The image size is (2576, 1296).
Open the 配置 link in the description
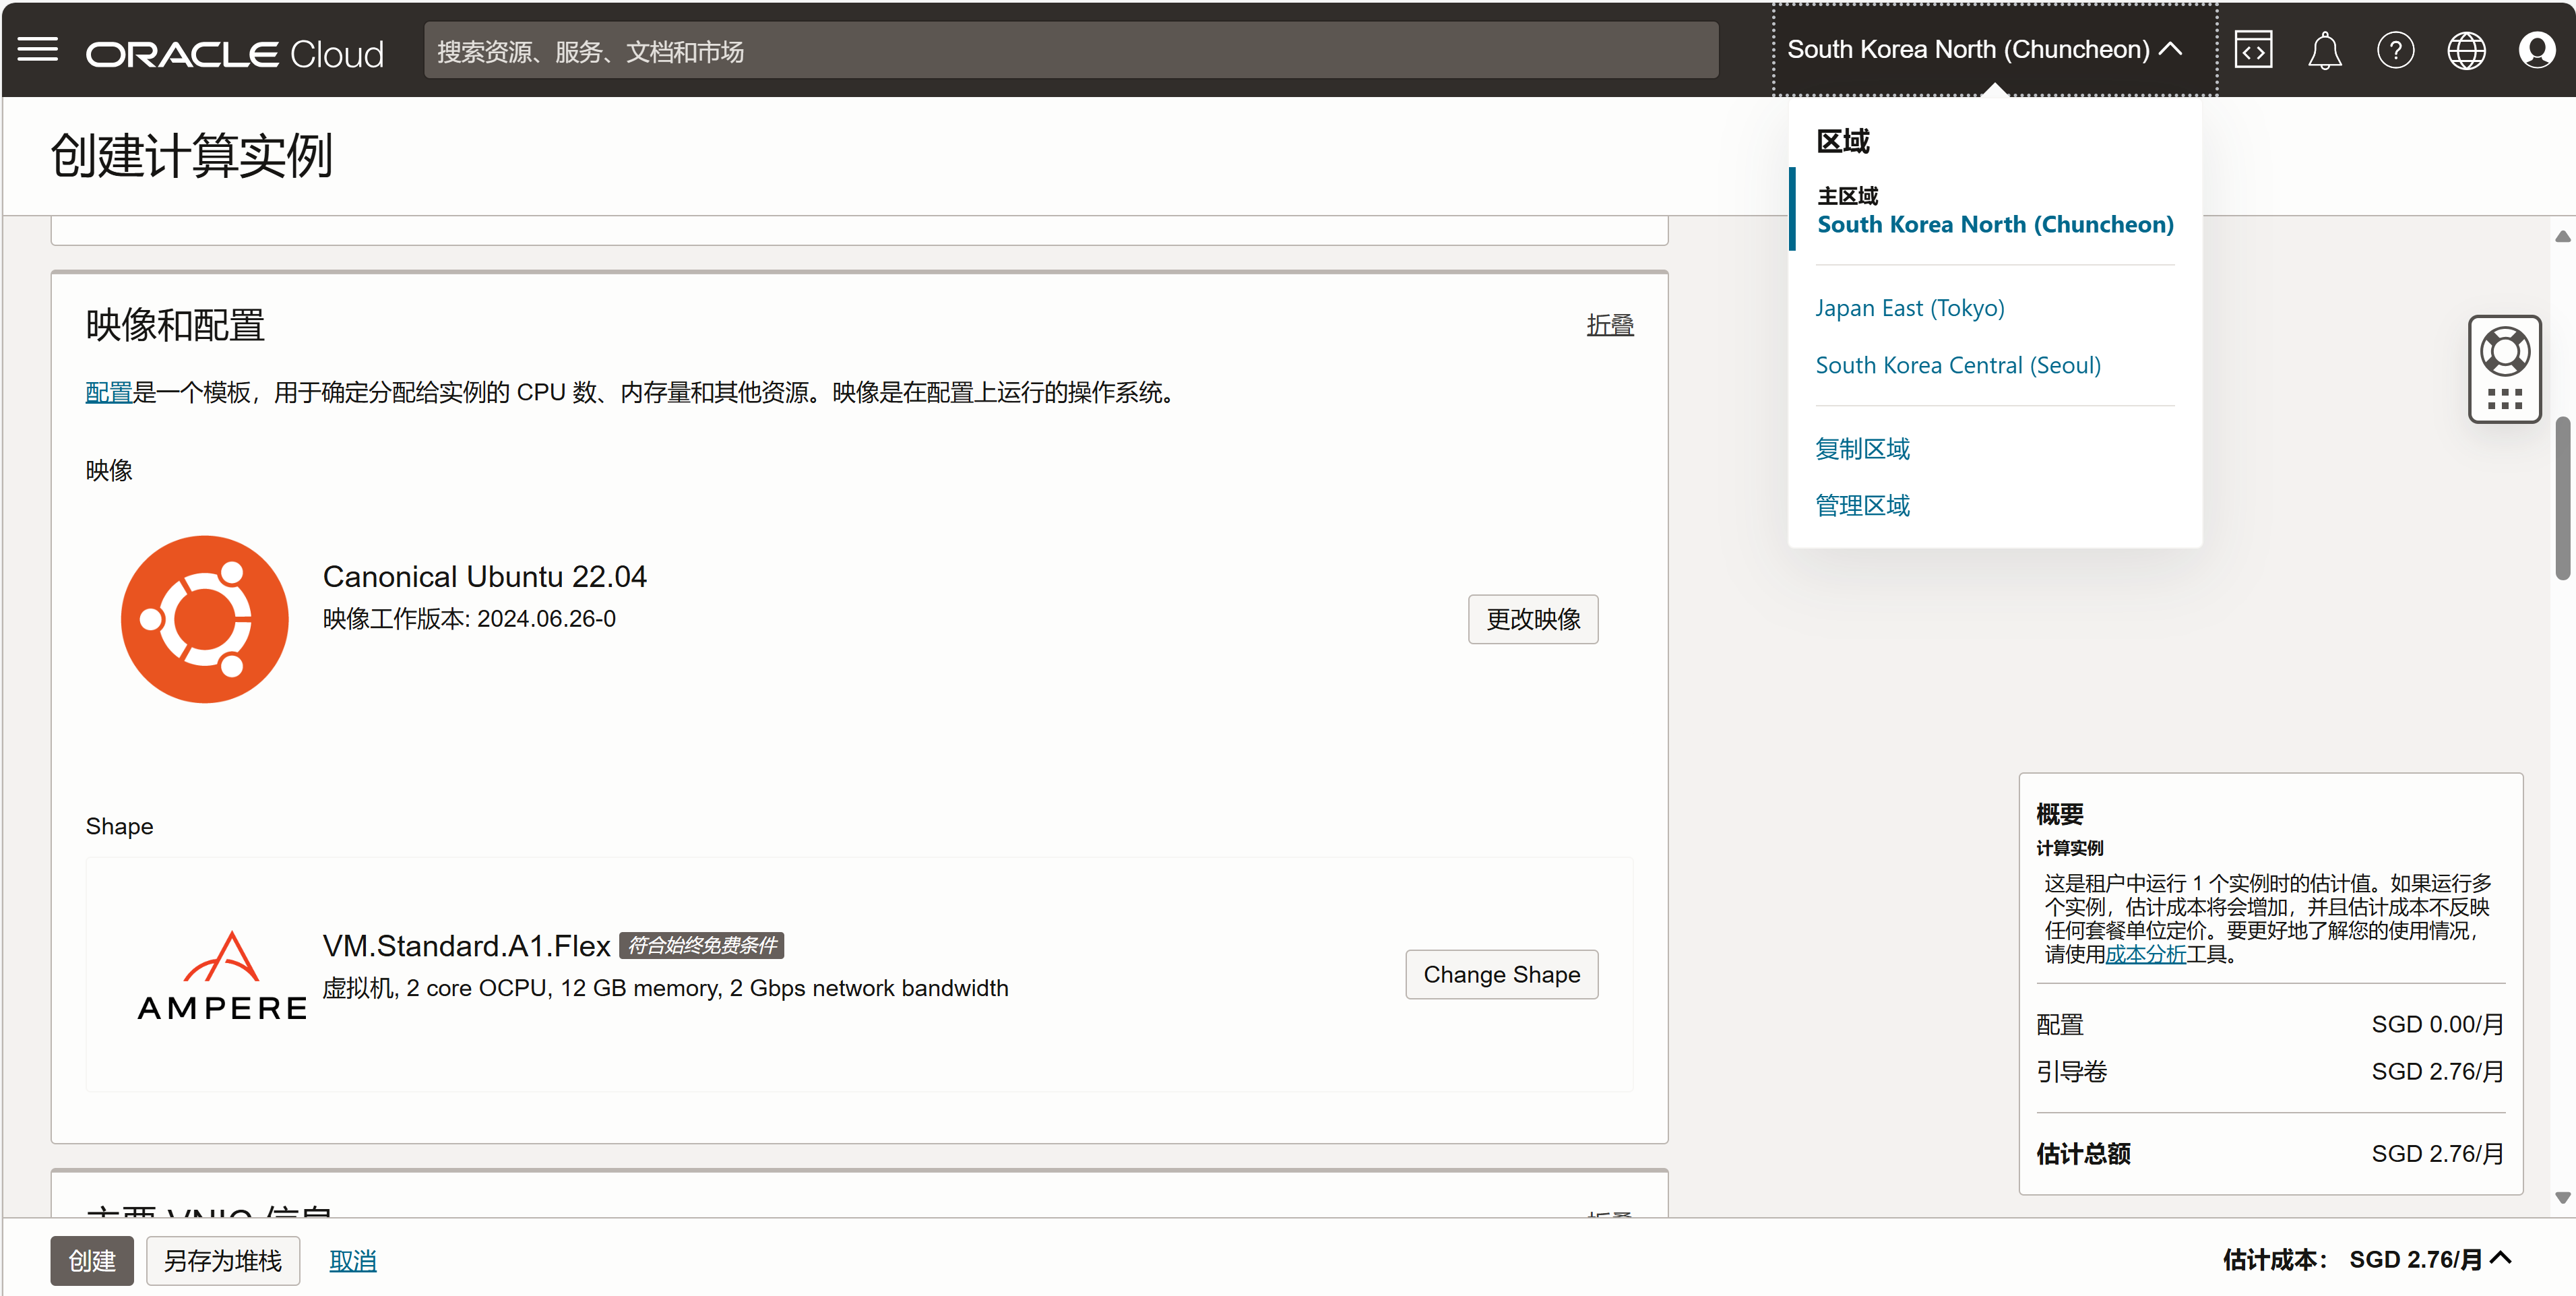click(x=109, y=392)
